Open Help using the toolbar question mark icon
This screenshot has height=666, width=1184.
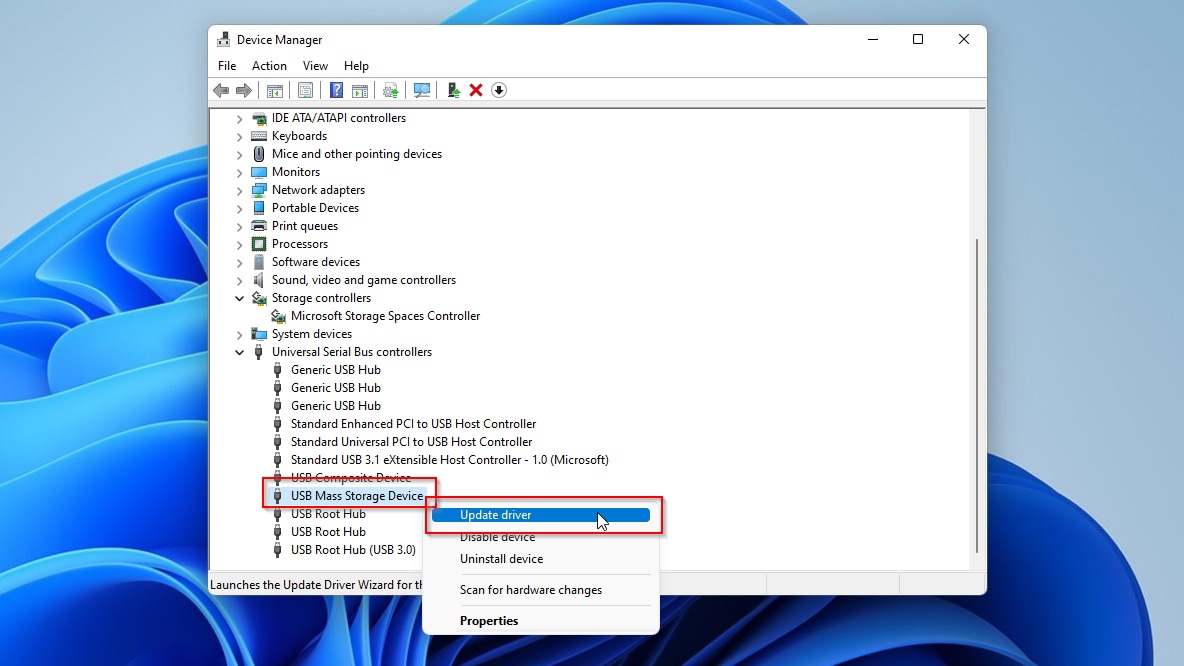point(335,90)
